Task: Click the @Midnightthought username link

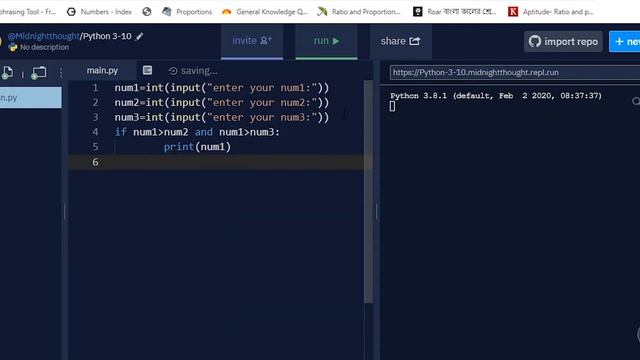Action: click(x=43, y=36)
